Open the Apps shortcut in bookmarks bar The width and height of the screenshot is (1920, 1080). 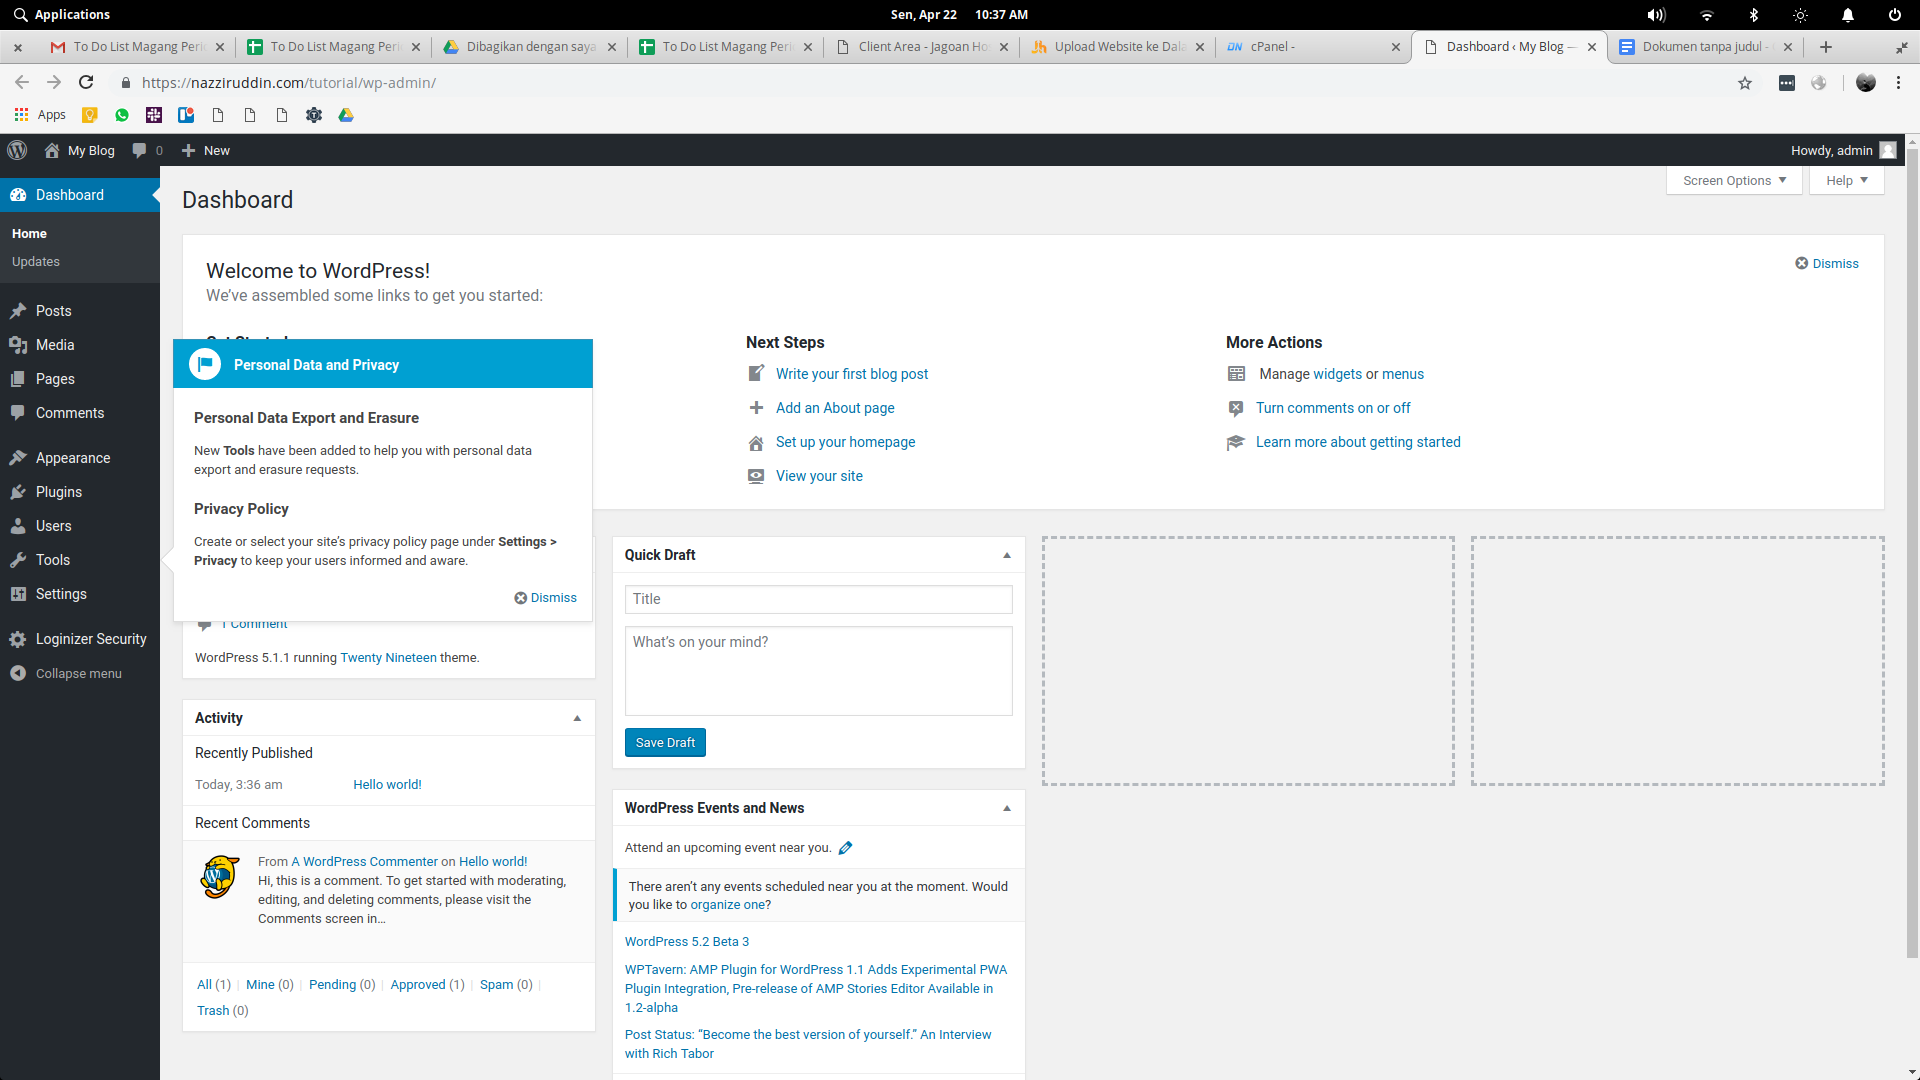point(40,115)
